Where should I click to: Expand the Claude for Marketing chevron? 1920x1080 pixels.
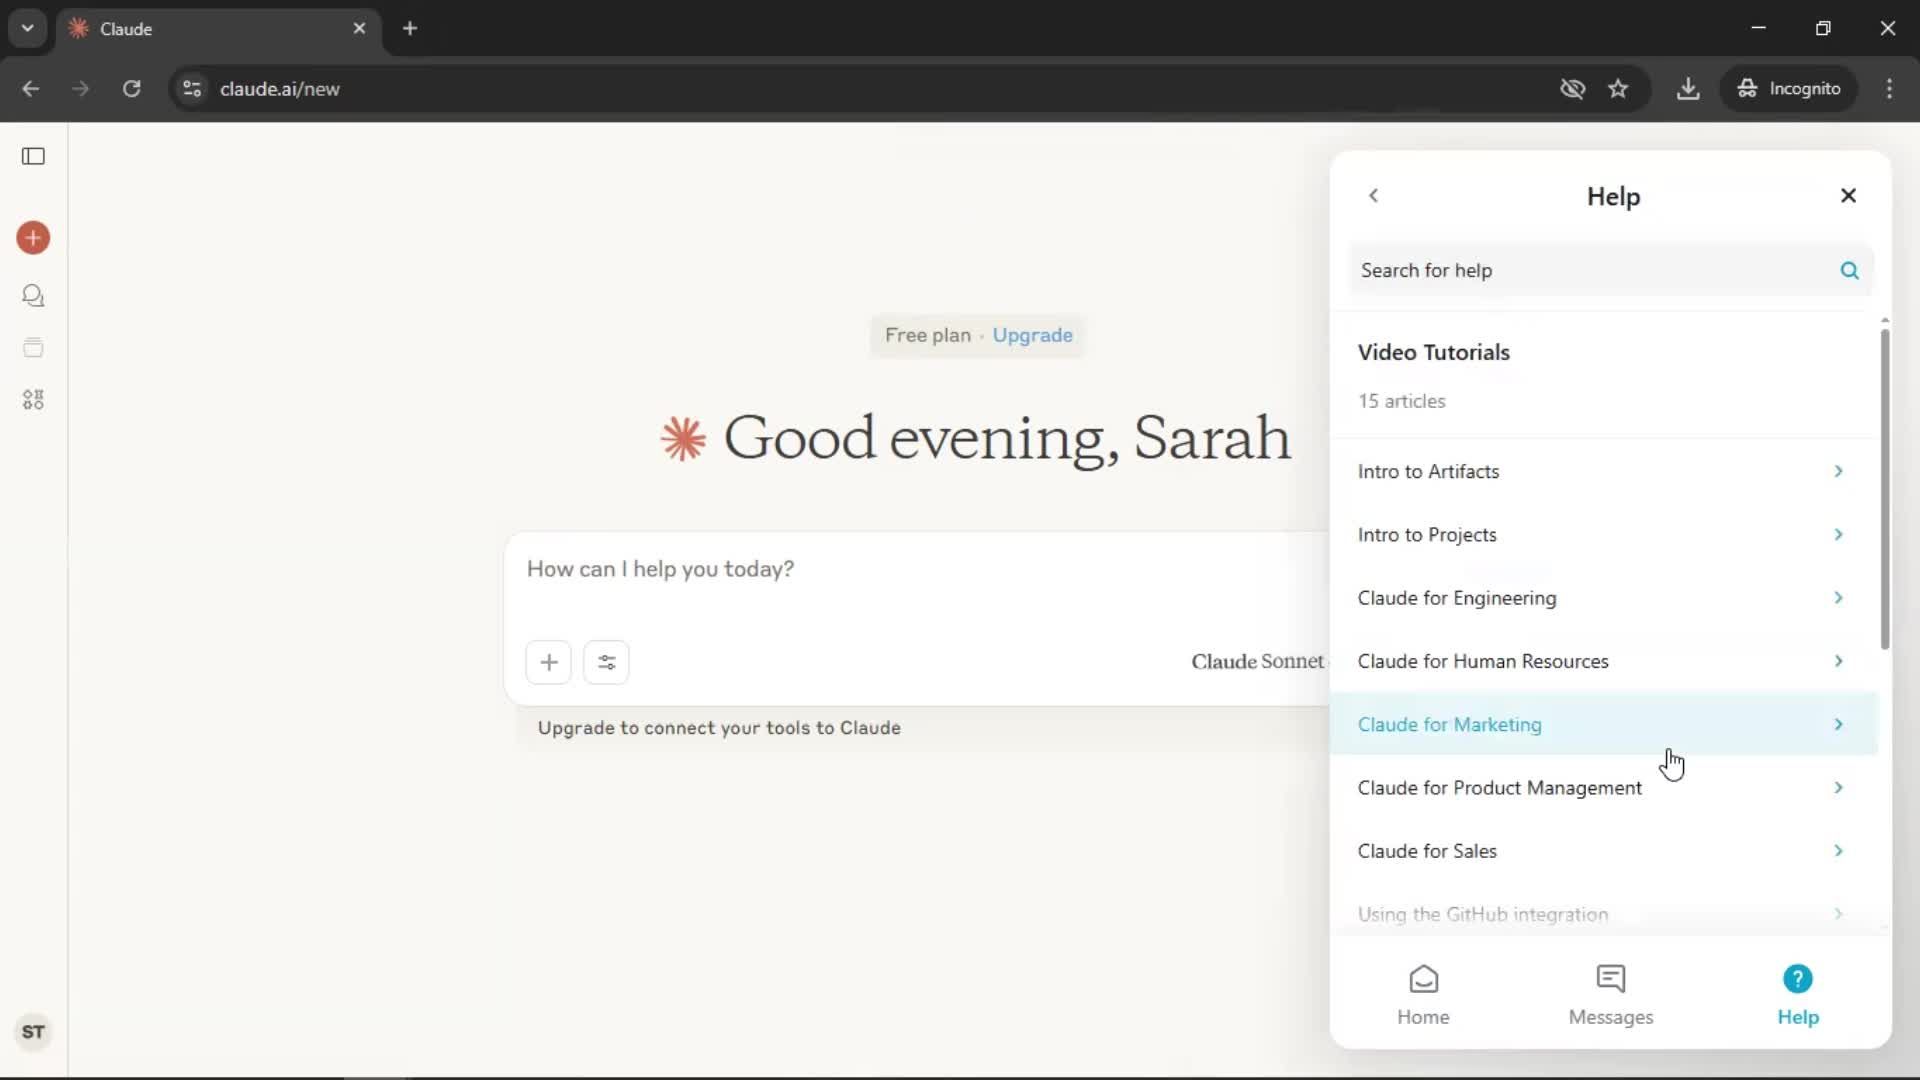pyautogui.click(x=1838, y=724)
